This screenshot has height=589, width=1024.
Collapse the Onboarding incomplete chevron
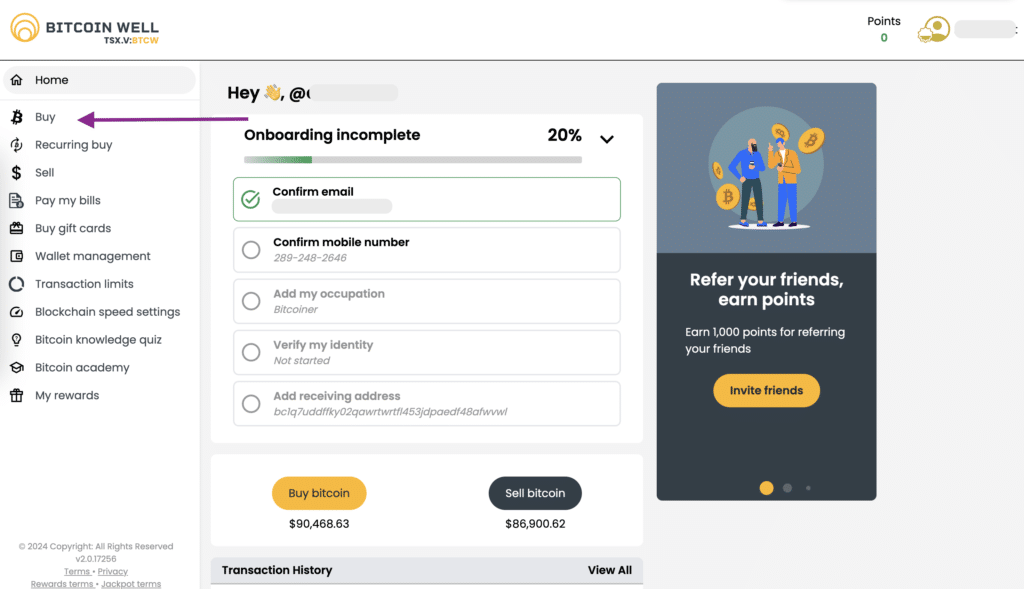click(x=607, y=139)
